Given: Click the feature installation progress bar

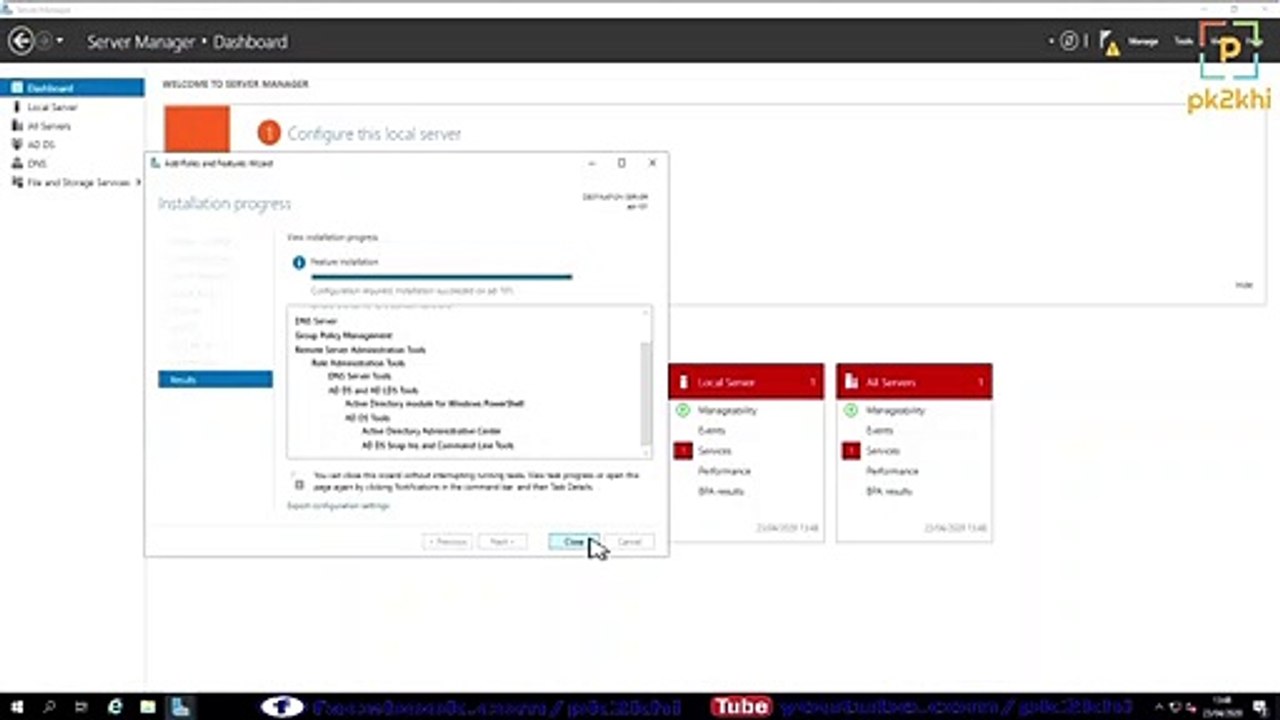Looking at the screenshot, I should (441, 277).
